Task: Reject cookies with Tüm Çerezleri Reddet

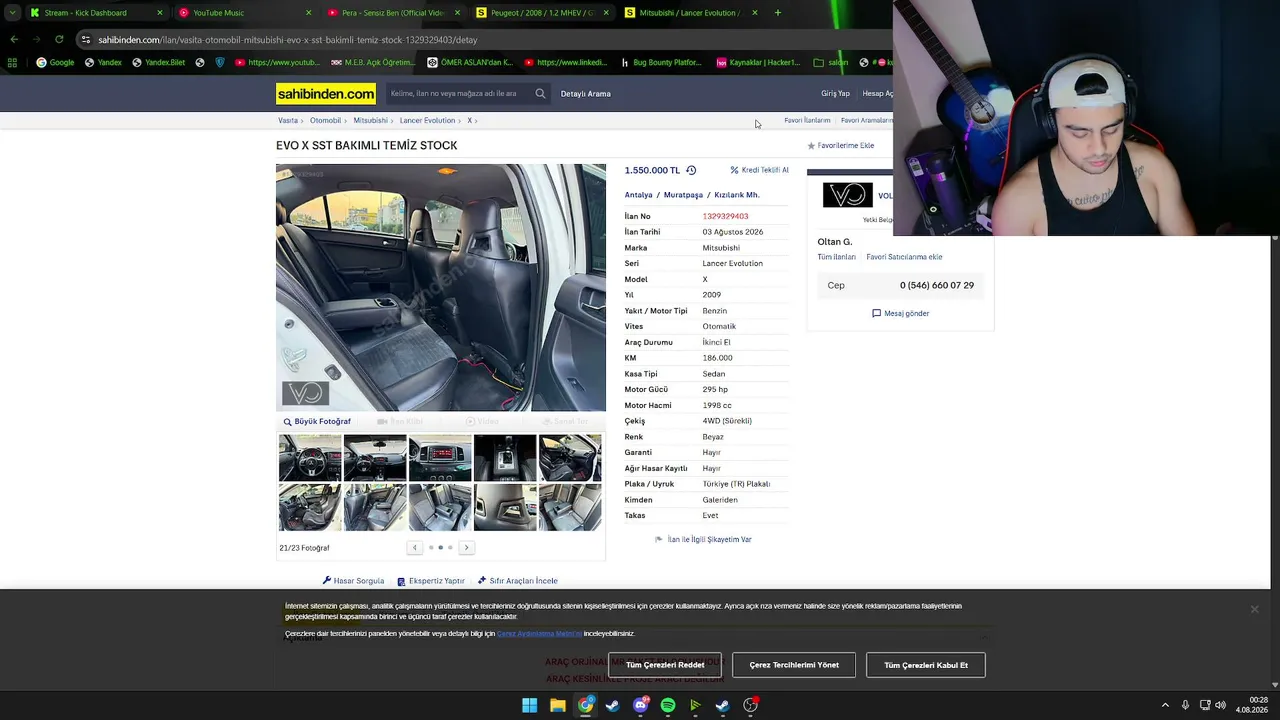Action: coord(665,665)
